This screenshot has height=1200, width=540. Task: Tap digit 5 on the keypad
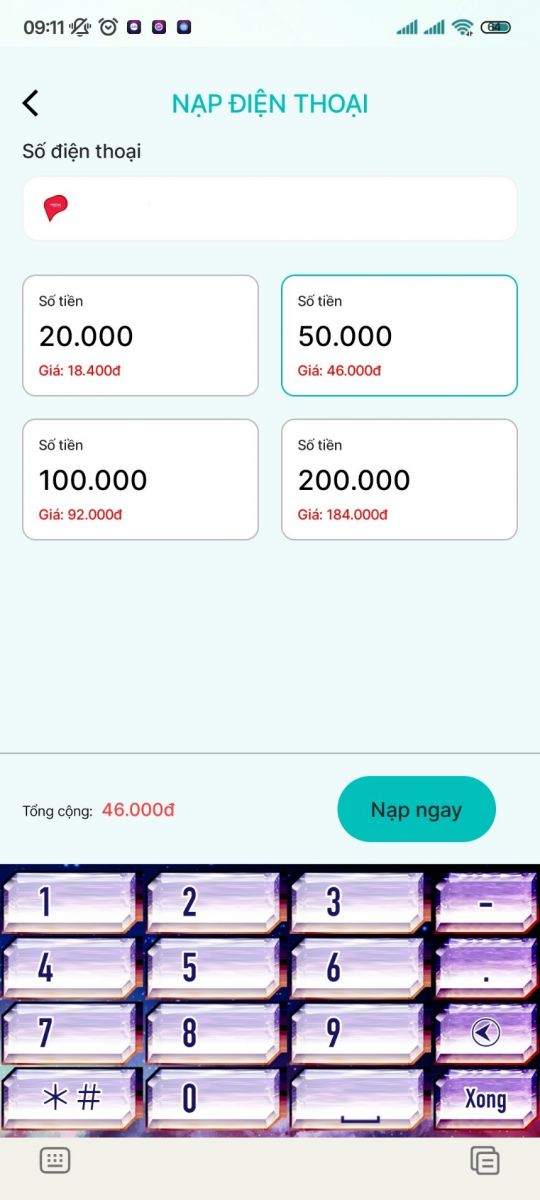pos(214,967)
